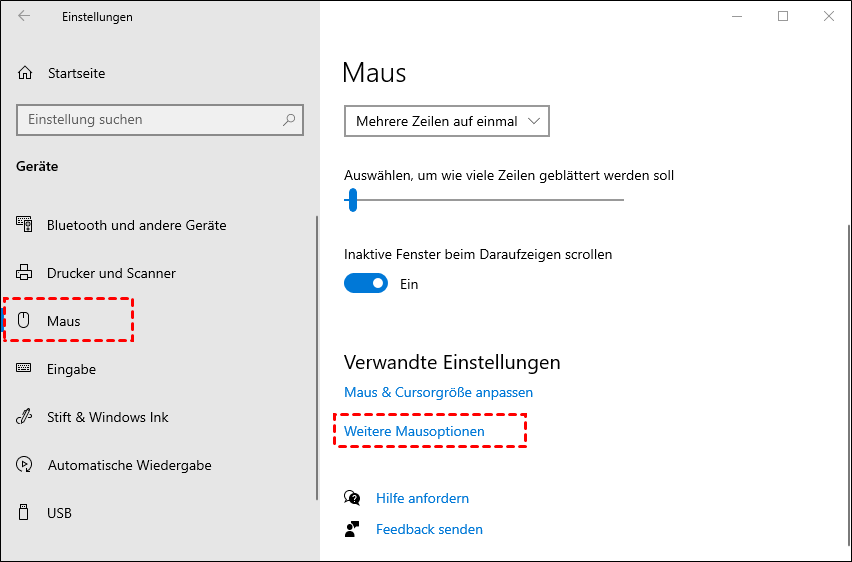Click the Einstellung suchen search field

point(150,120)
